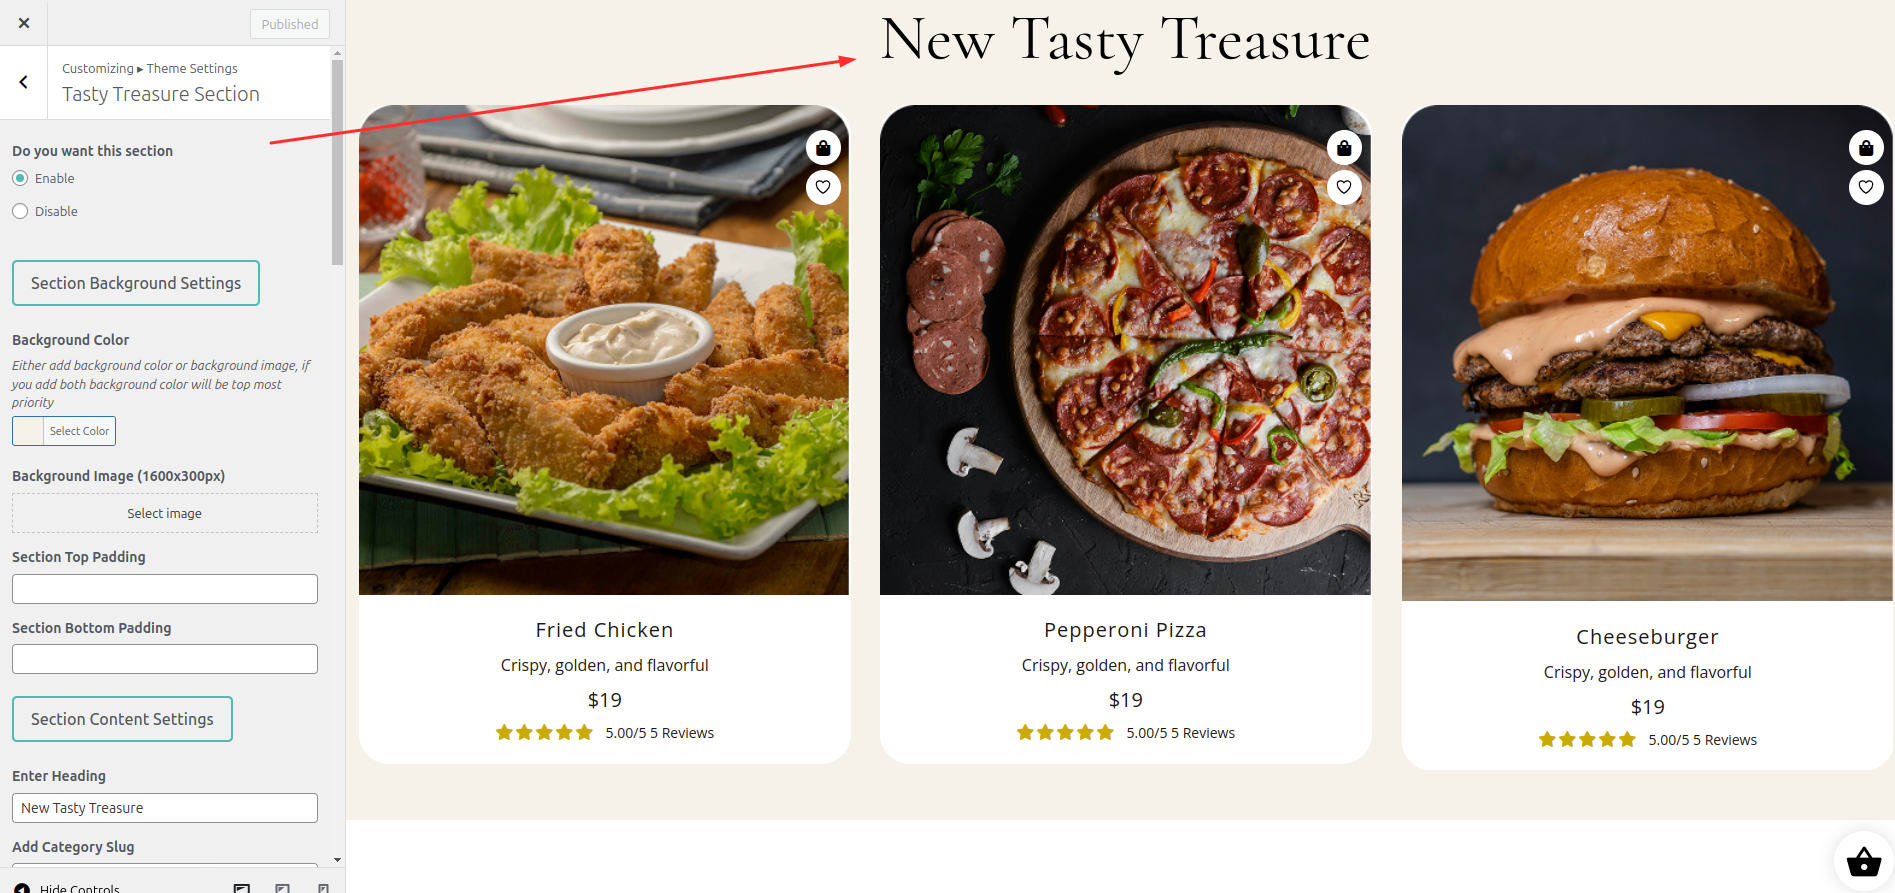Image resolution: width=1895 pixels, height=893 pixels.
Task: Add Fried Chicken to wishlist heart icon
Action: tap(823, 187)
